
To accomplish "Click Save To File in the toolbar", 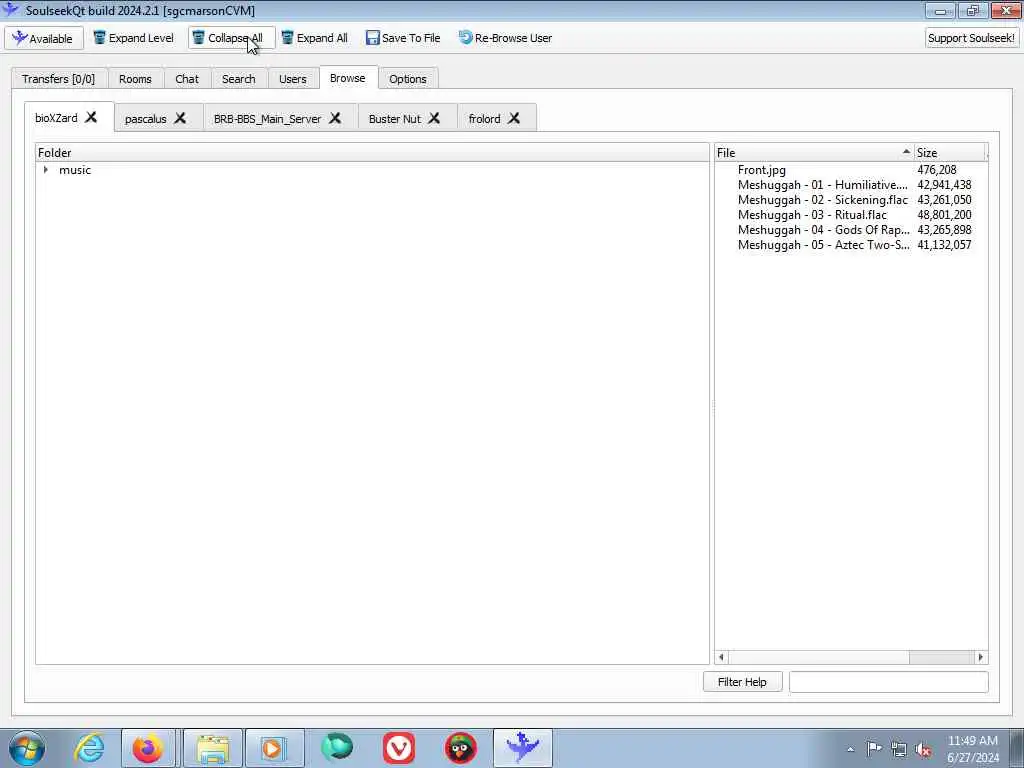I will pyautogui.click(x=403, y=38).
